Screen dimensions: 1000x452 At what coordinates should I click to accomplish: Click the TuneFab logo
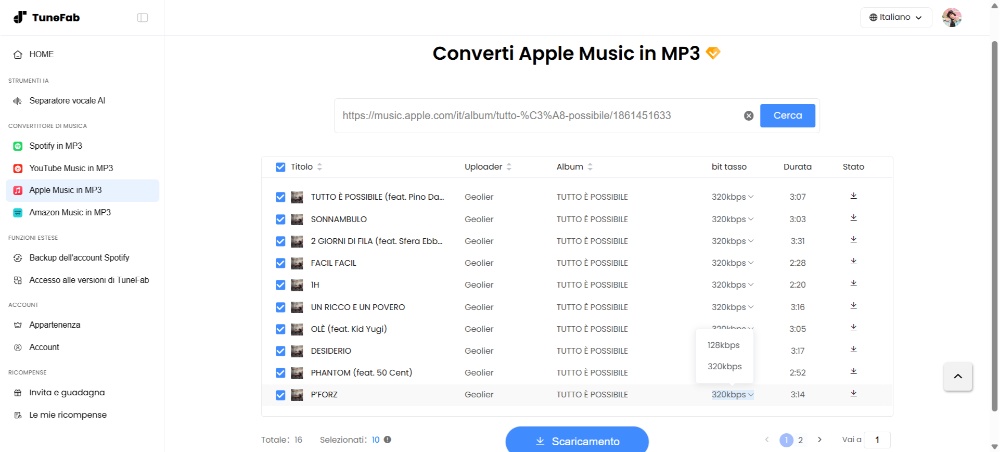click(47, 17)
